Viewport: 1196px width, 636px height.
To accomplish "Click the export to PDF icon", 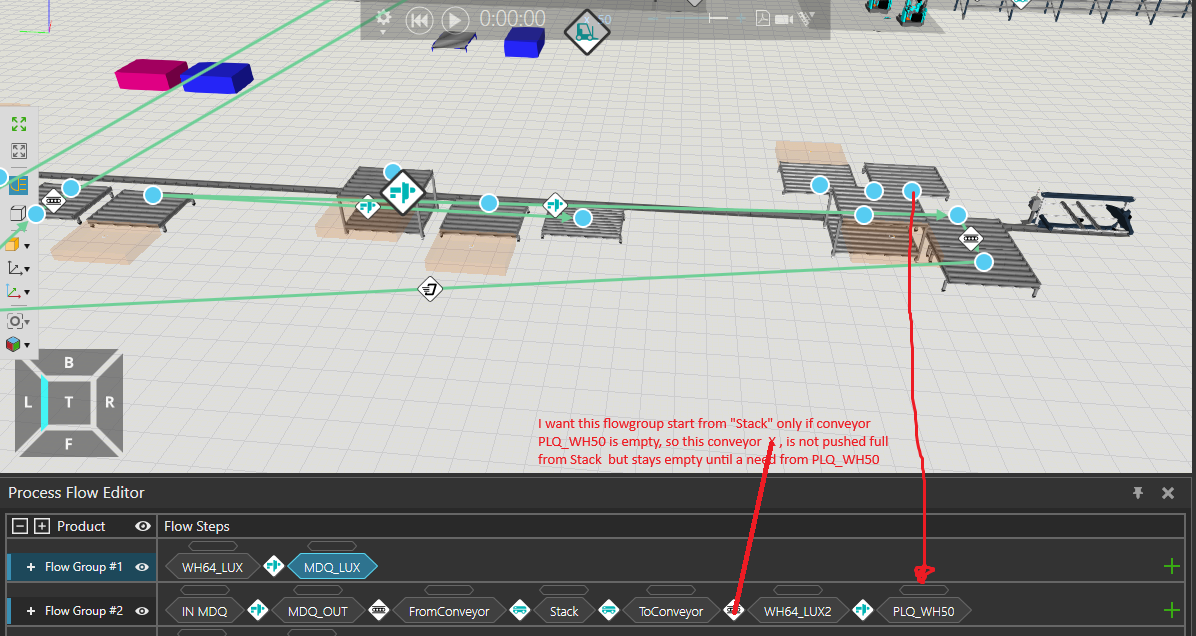I will tap(763, 18).
